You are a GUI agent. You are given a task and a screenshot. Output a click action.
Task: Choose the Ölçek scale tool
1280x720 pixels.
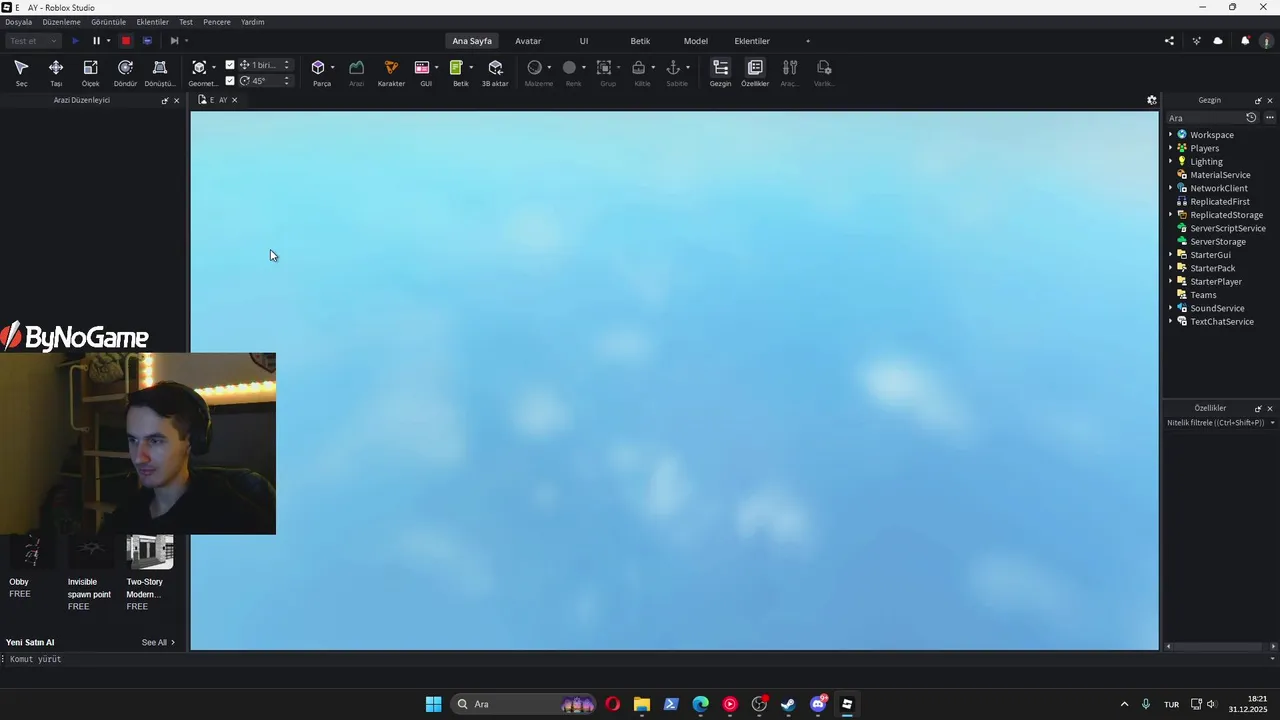click(x=90, y=72)
